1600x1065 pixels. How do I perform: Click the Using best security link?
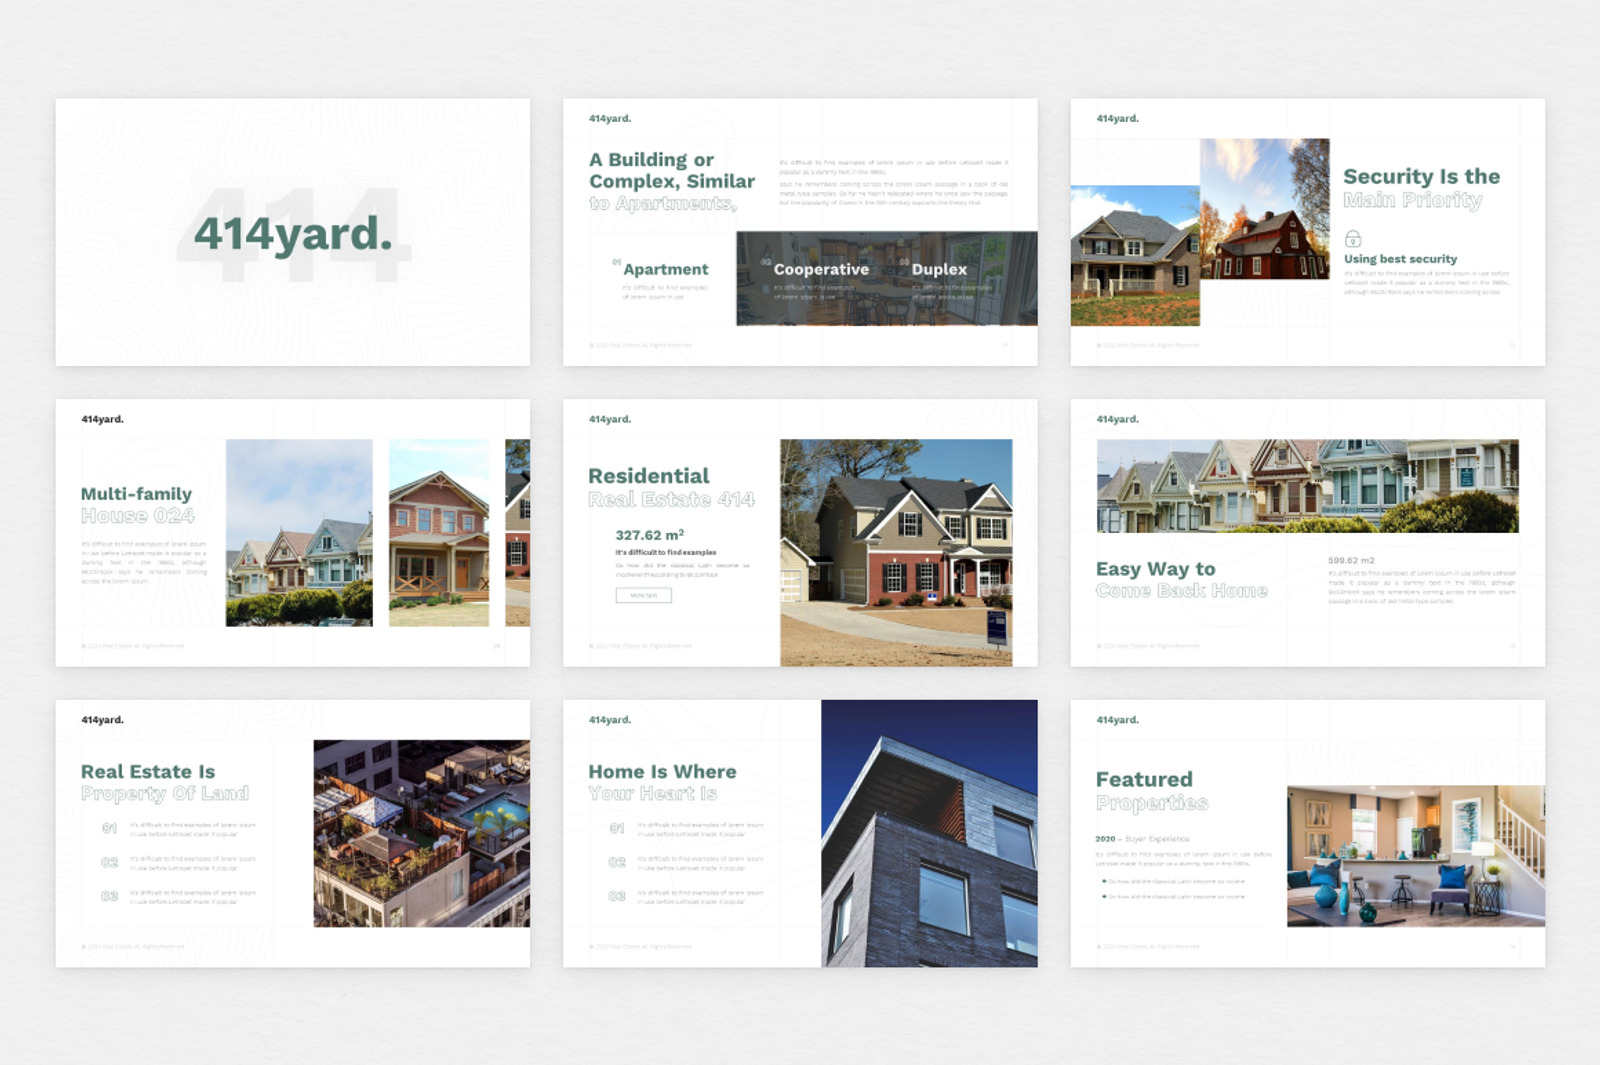[1402, 257]
